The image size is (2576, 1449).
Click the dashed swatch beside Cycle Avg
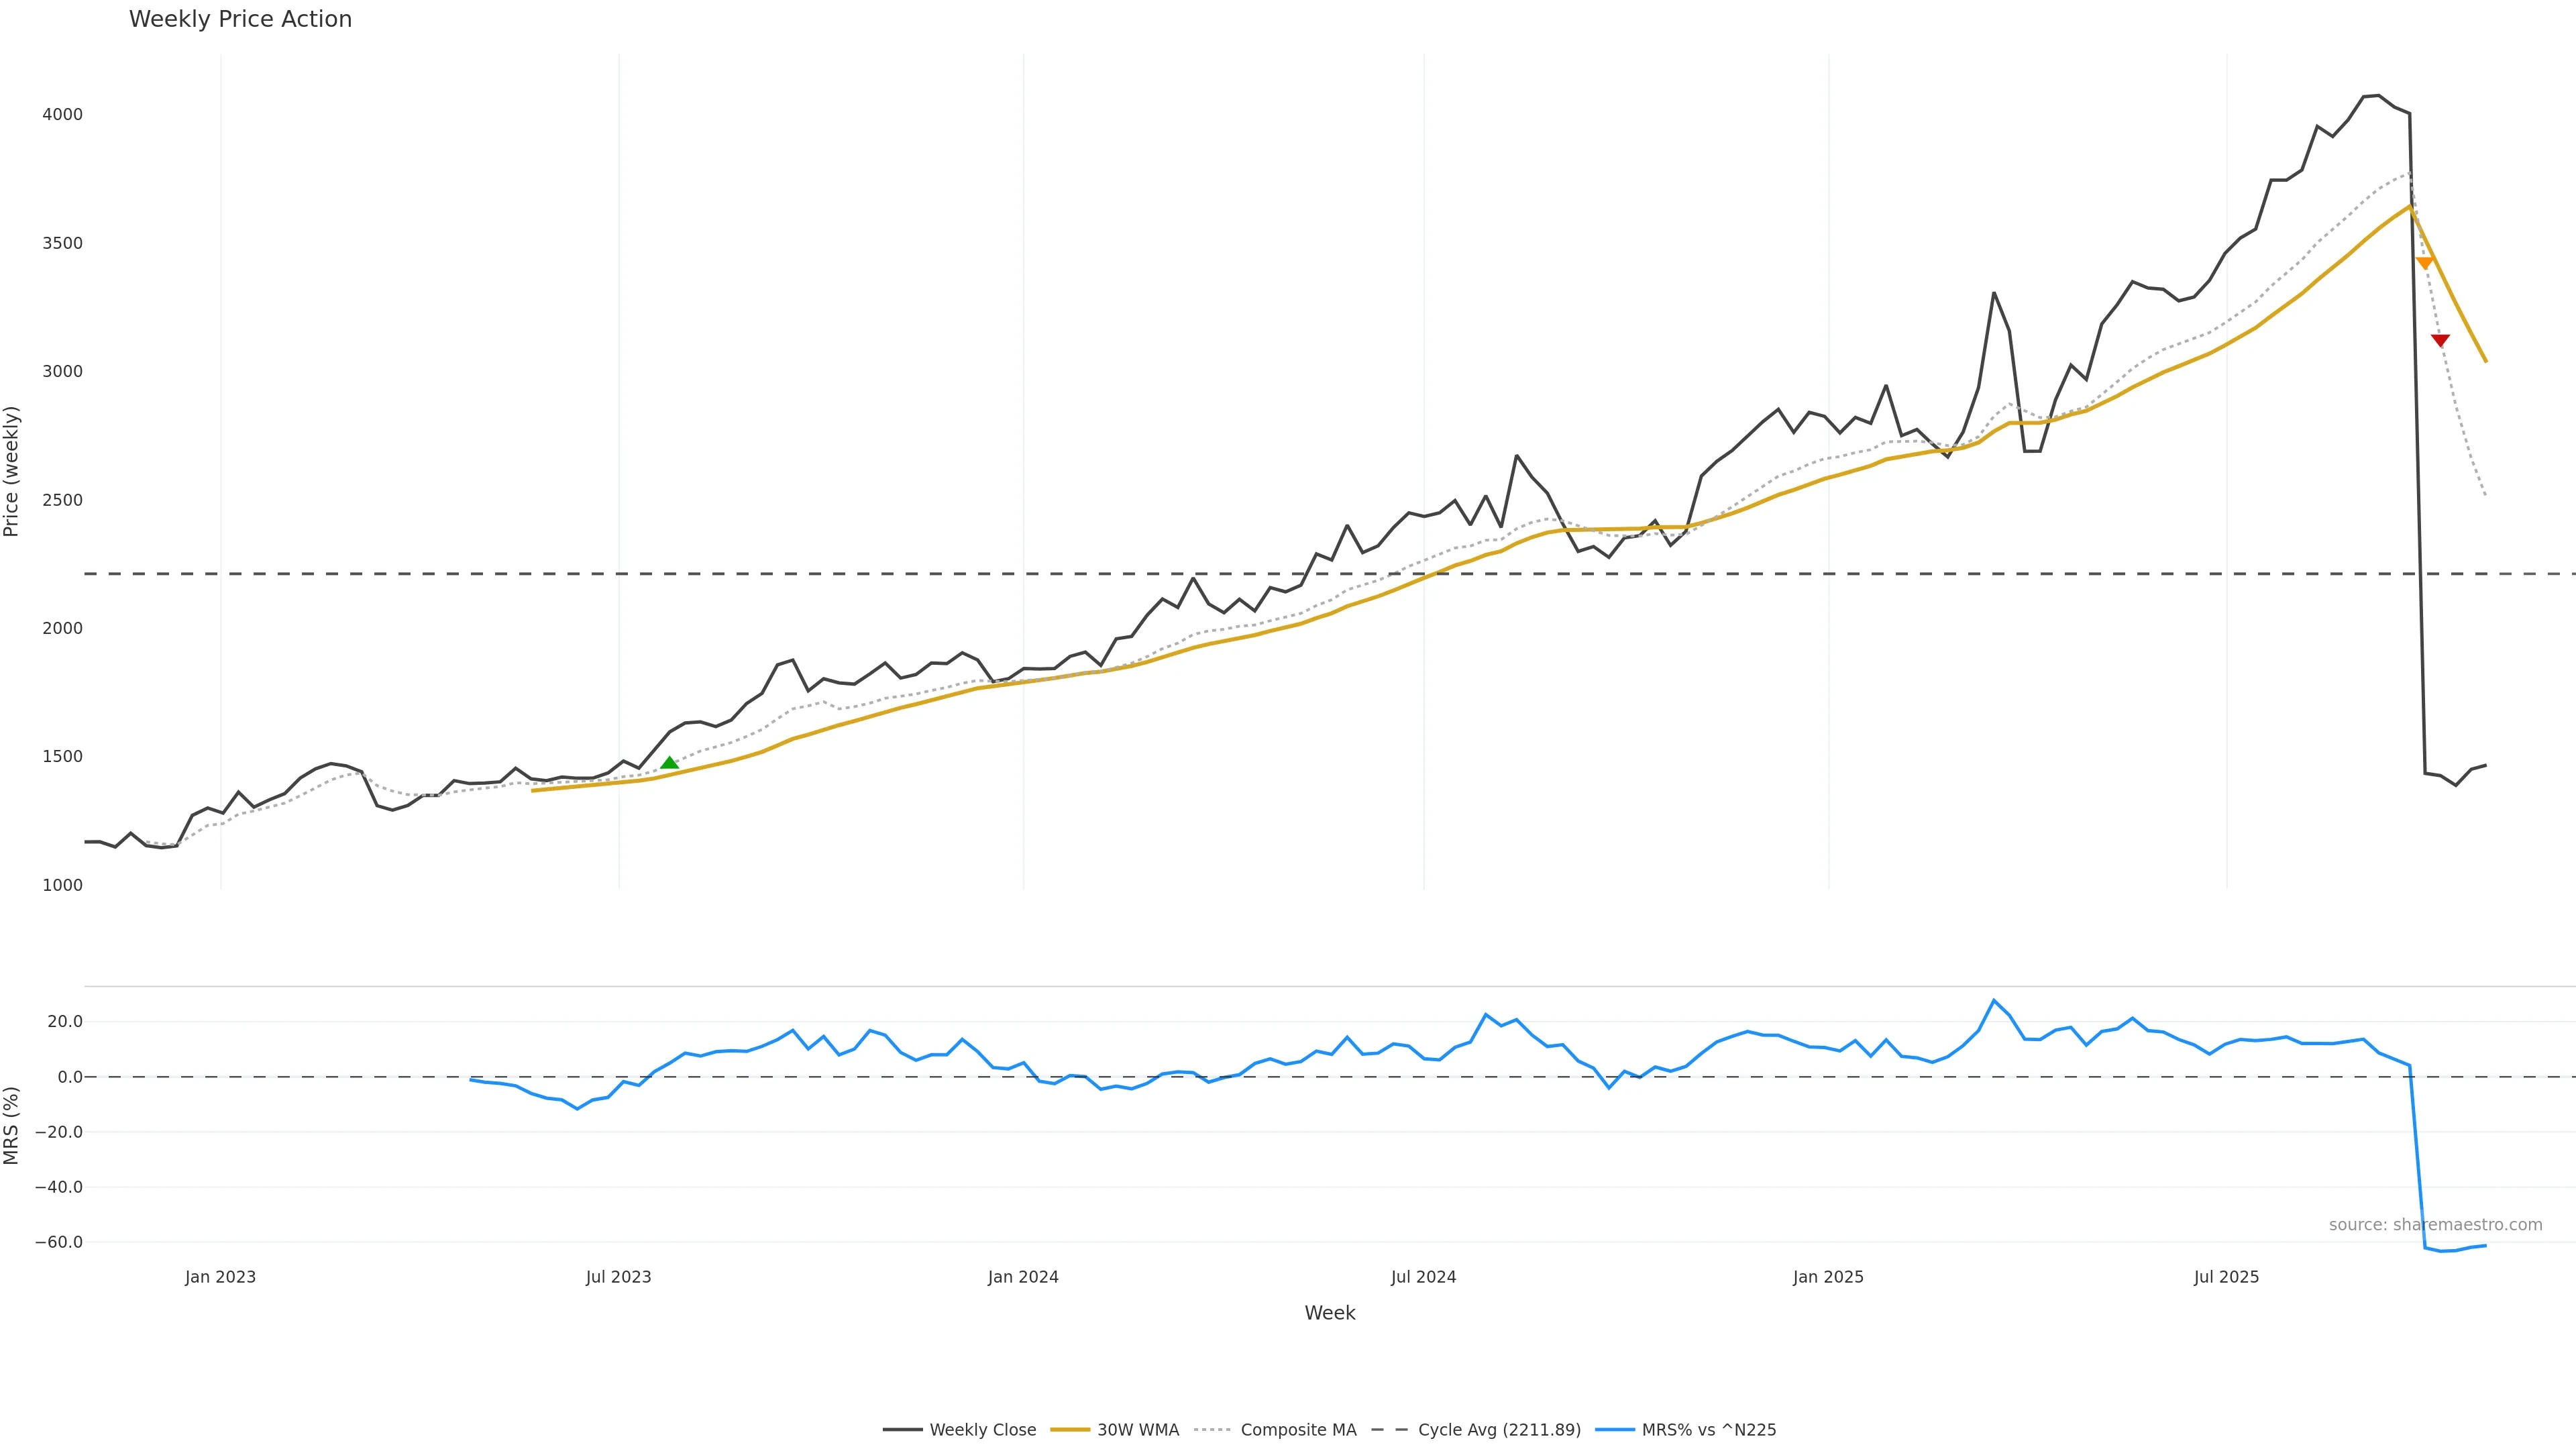[x=1389, y=1430]
